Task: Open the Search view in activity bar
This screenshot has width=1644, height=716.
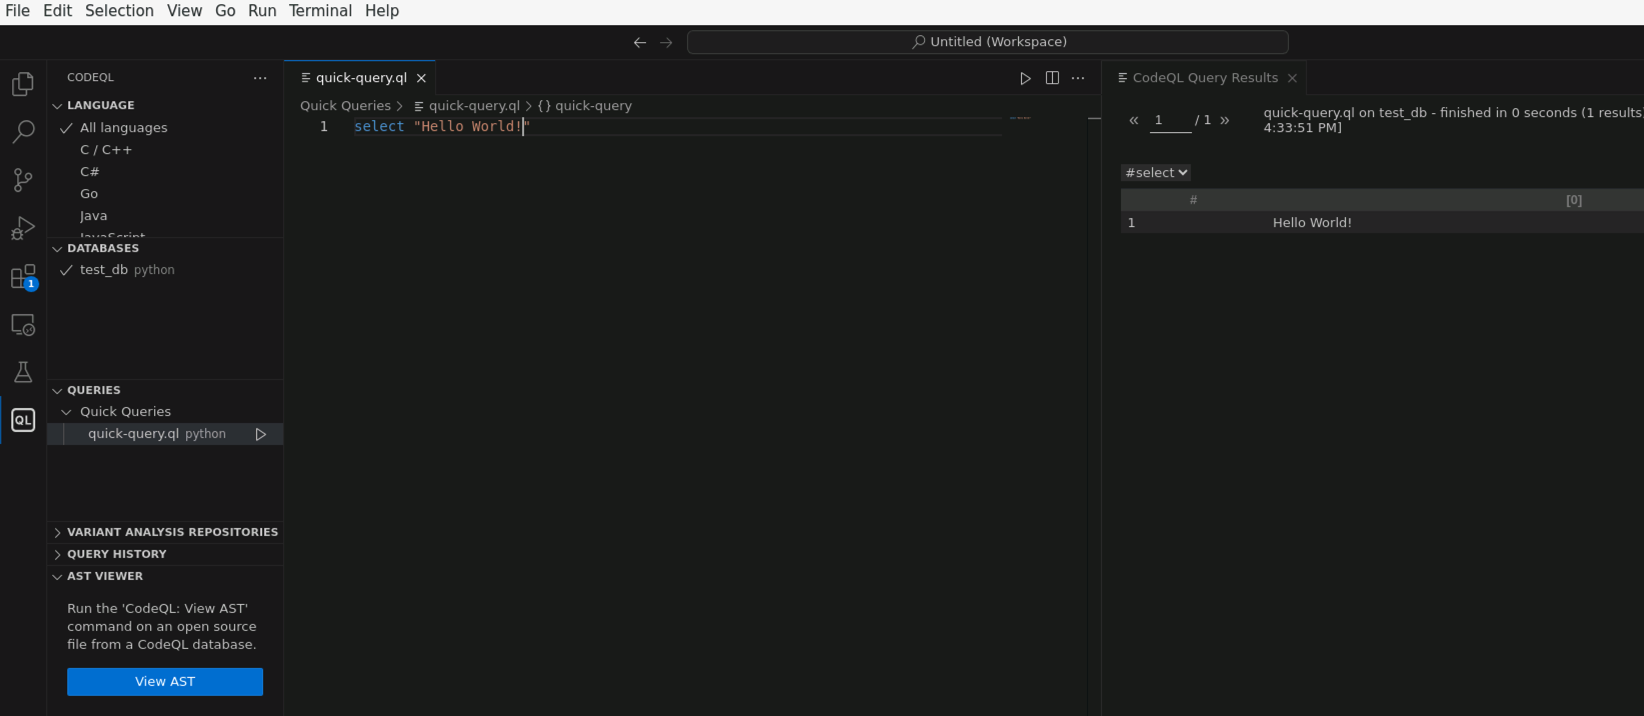Action: [x=23, y=132]
